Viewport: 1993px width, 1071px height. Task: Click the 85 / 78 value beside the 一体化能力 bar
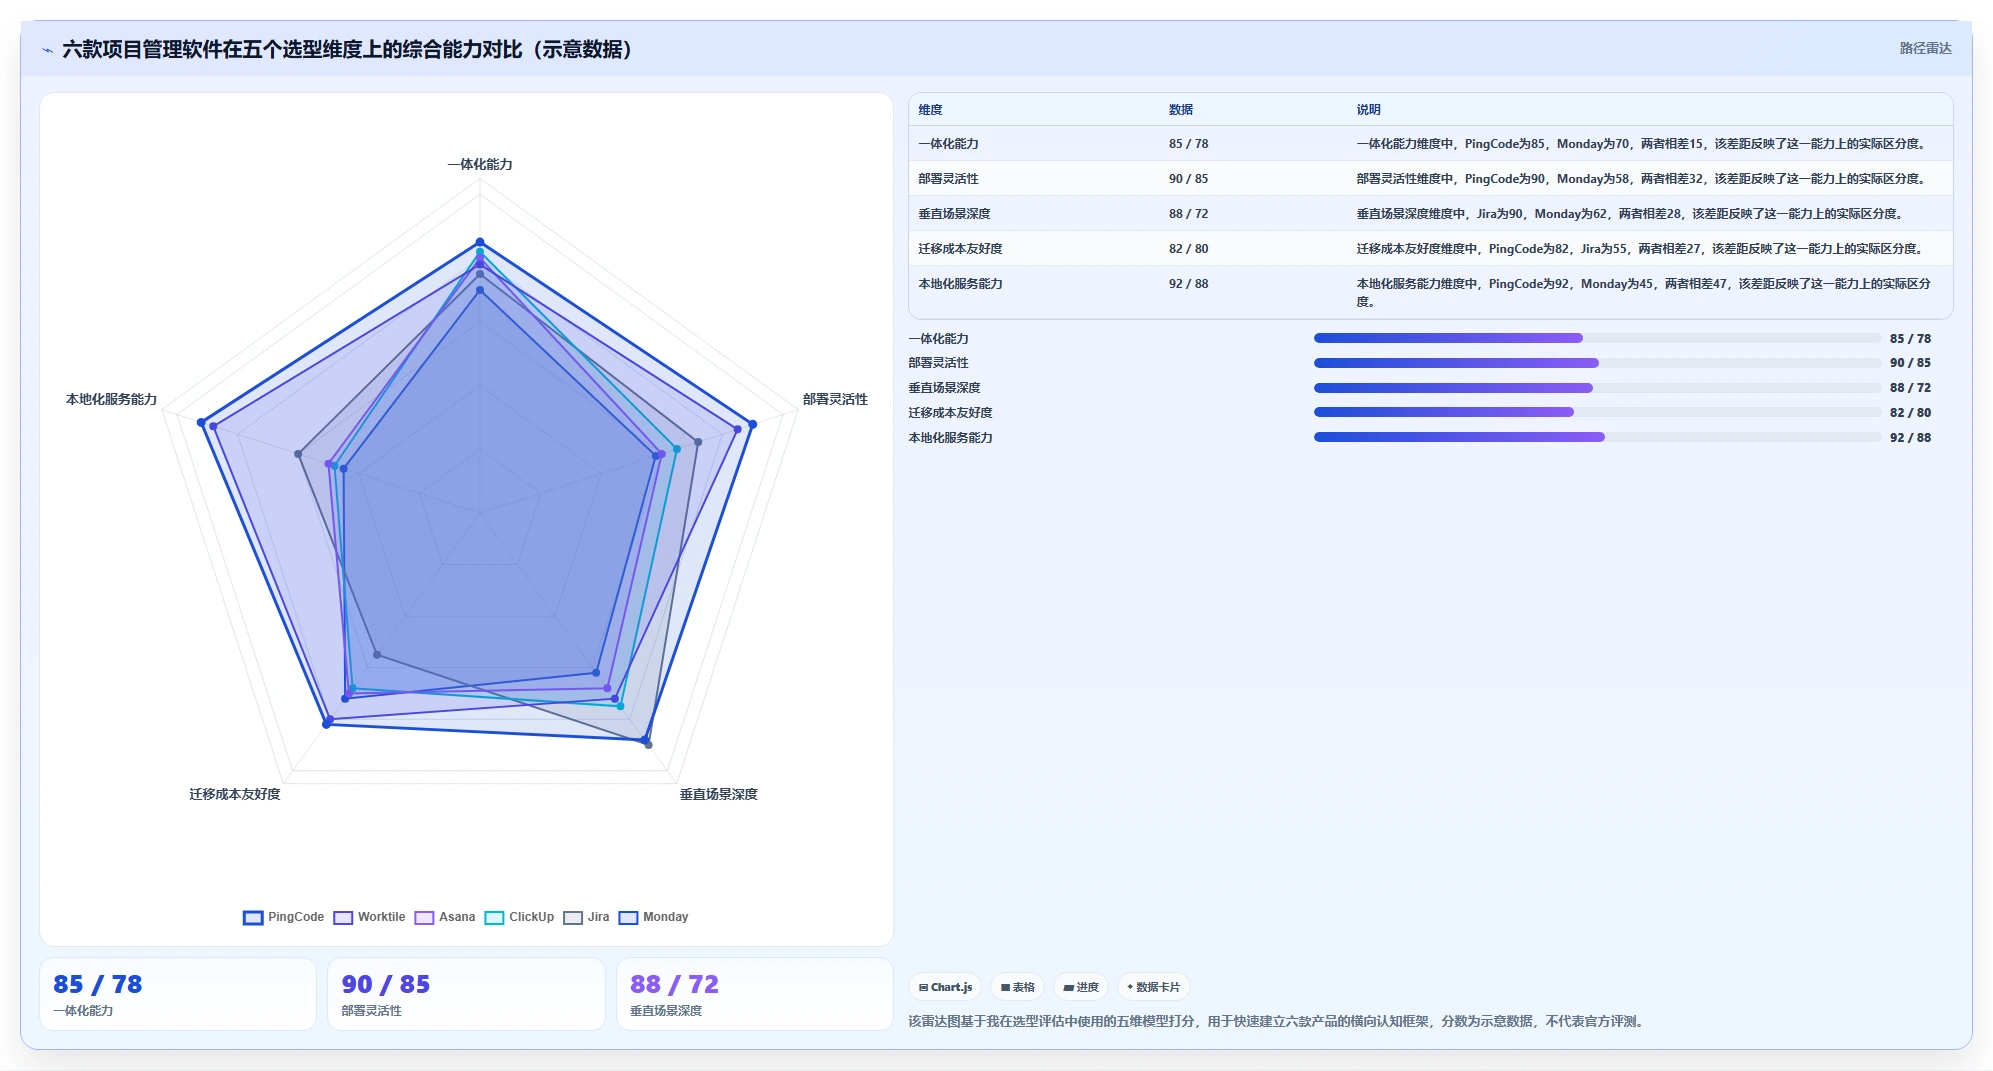[1910, 339]
